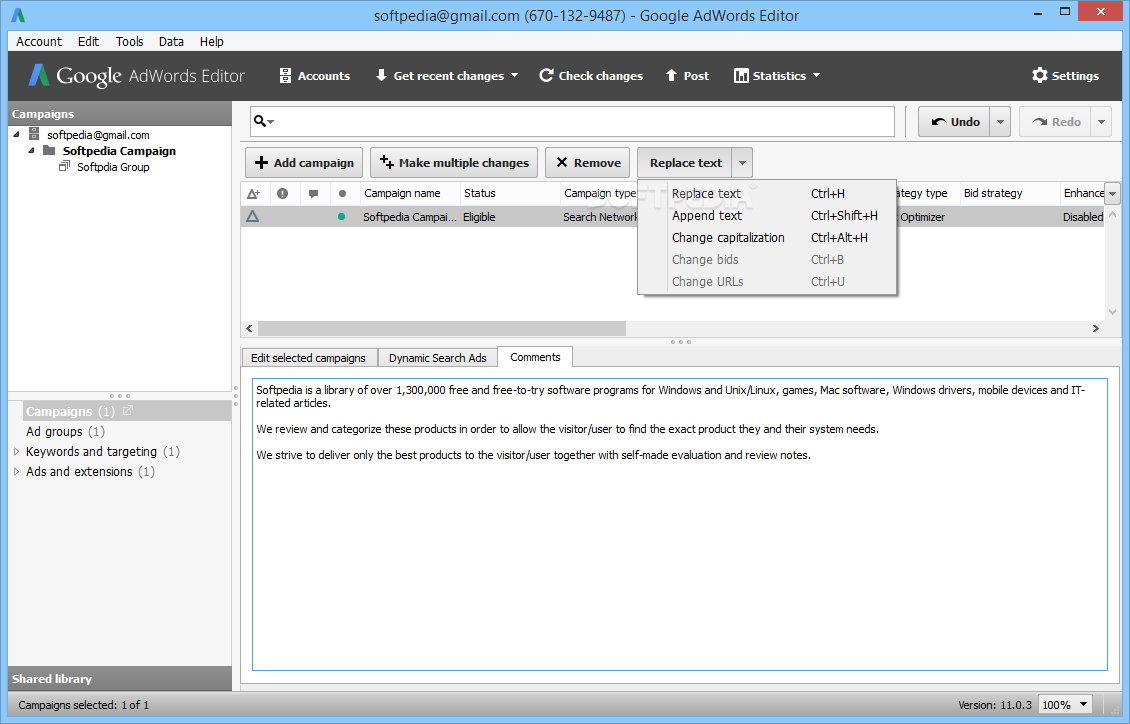The width and height of the screenshot is (1130, 724).
Task: Click the Redo button
Action: point(1056,122)
